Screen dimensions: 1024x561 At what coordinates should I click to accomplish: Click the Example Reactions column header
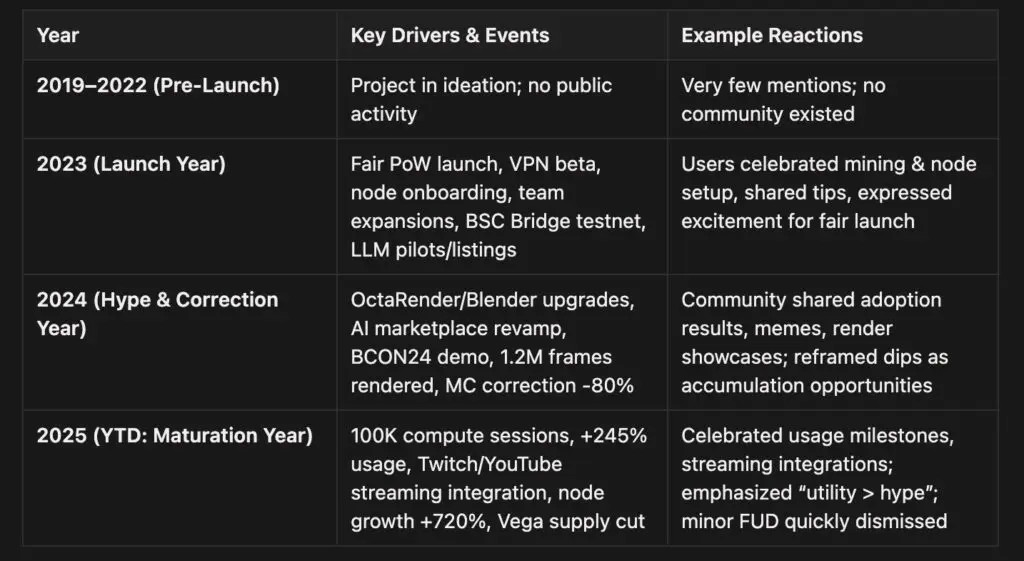(772, 36)
